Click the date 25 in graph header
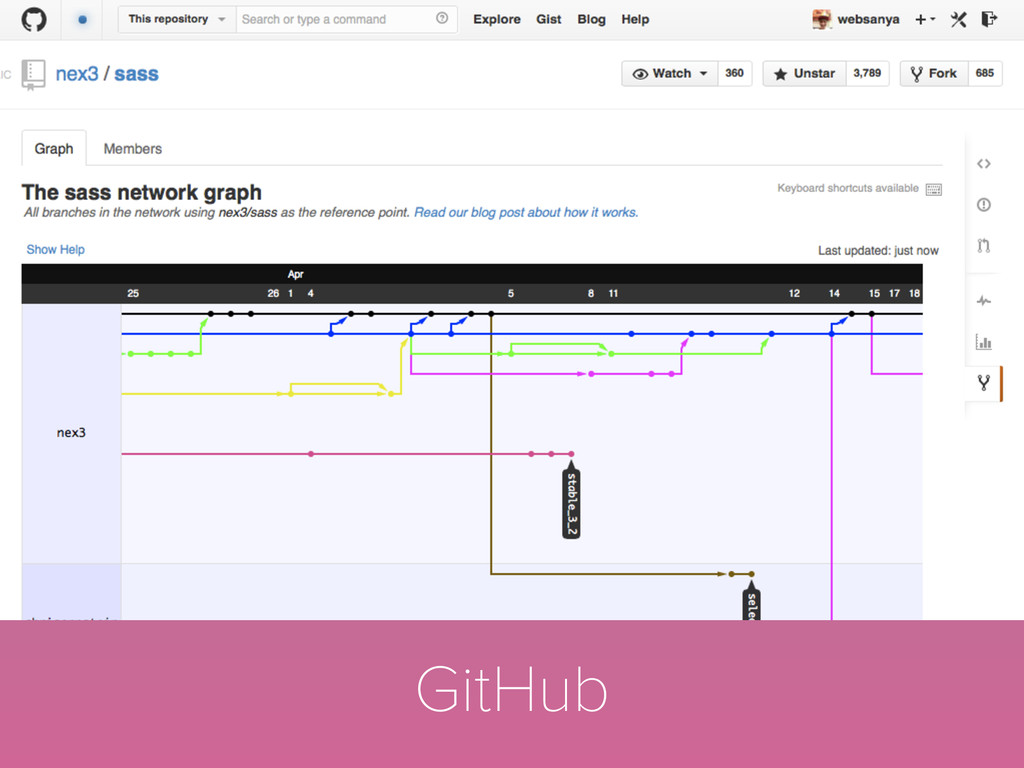1024x768 pixels. tap(133, 293)
